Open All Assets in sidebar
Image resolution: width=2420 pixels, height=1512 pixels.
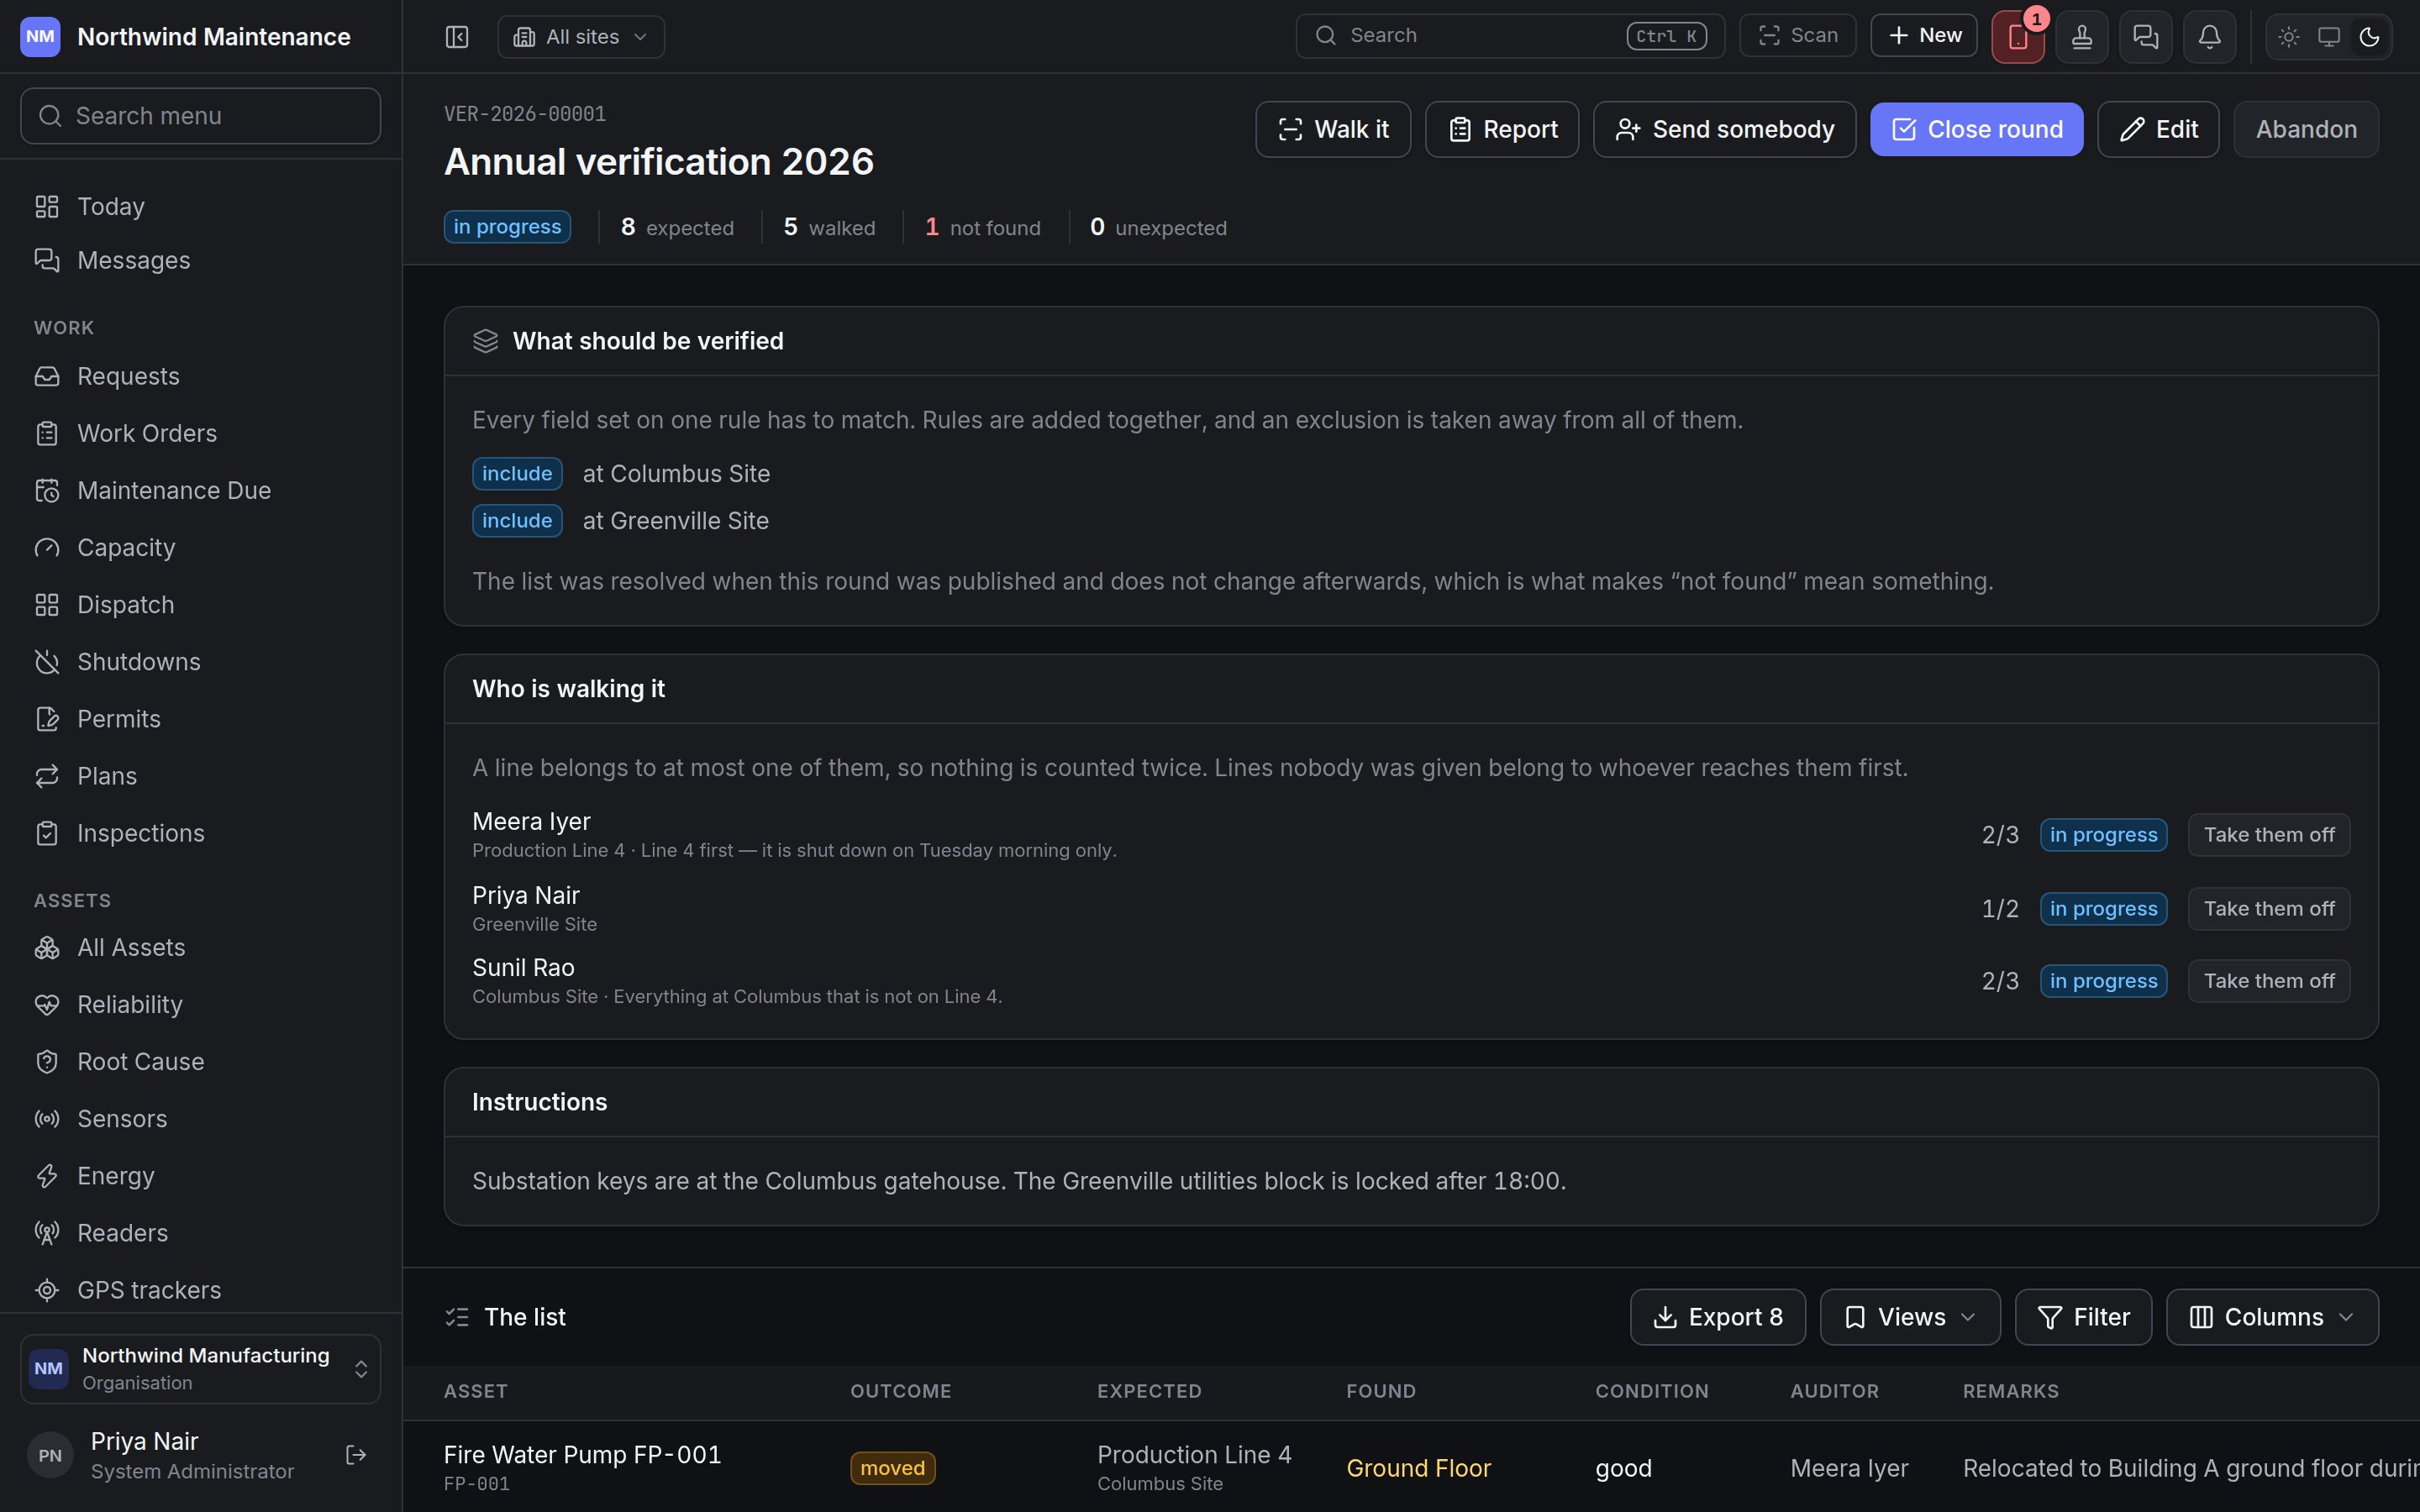tap(201, 947)
